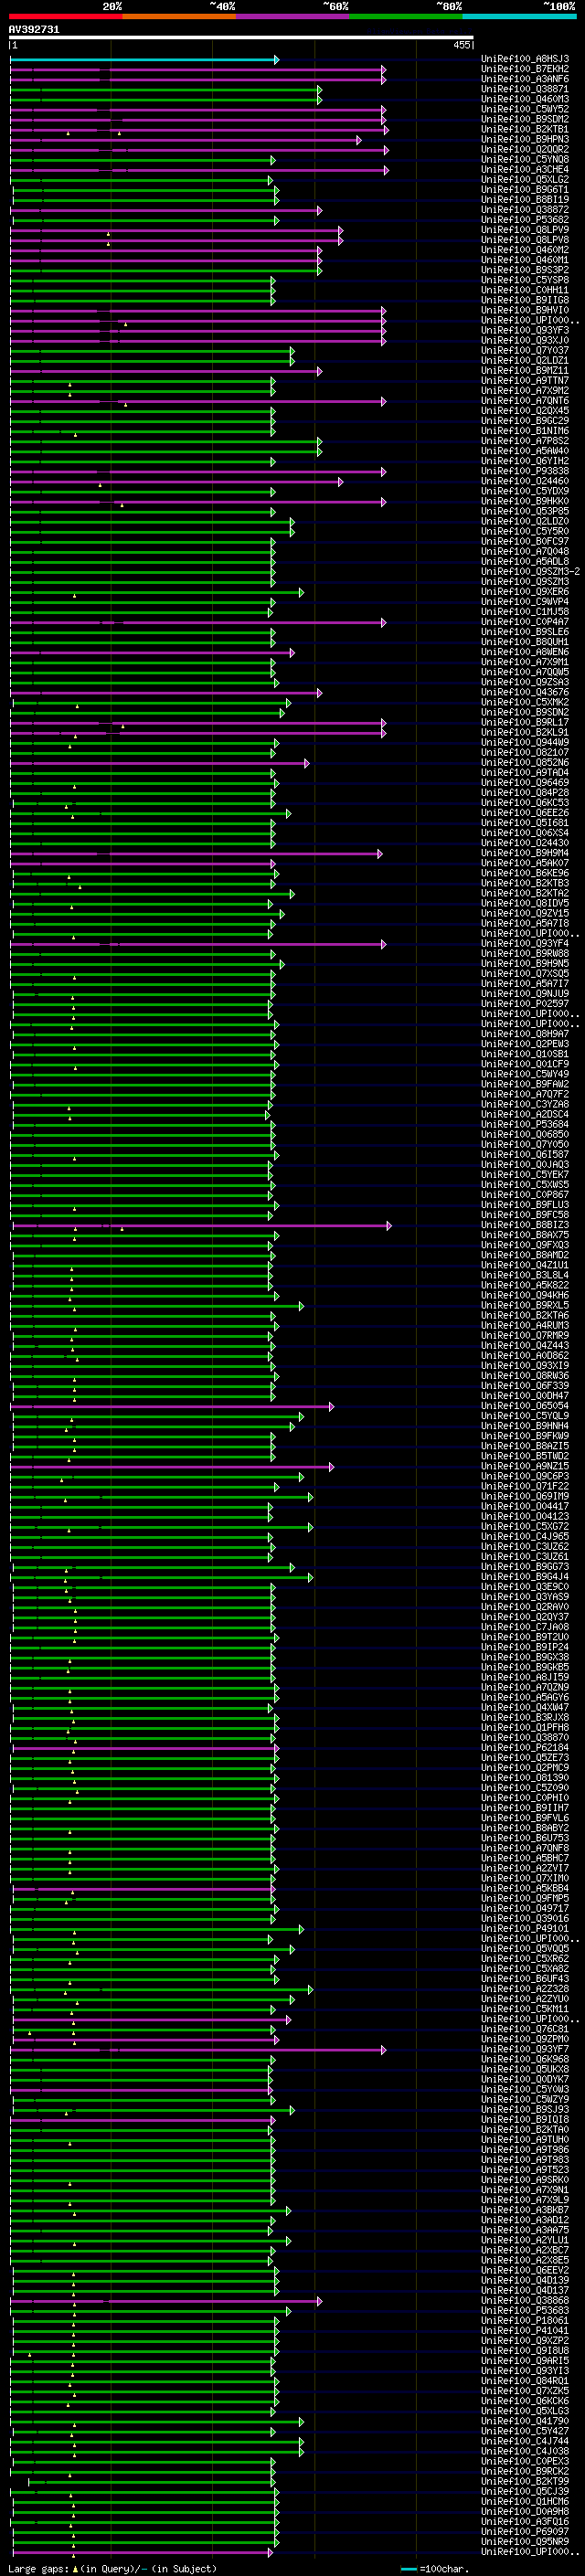This screenshot has width=585, height=2576.
Task: Click hit label UniRef100_Q7Y037
Action: (525, 350)
